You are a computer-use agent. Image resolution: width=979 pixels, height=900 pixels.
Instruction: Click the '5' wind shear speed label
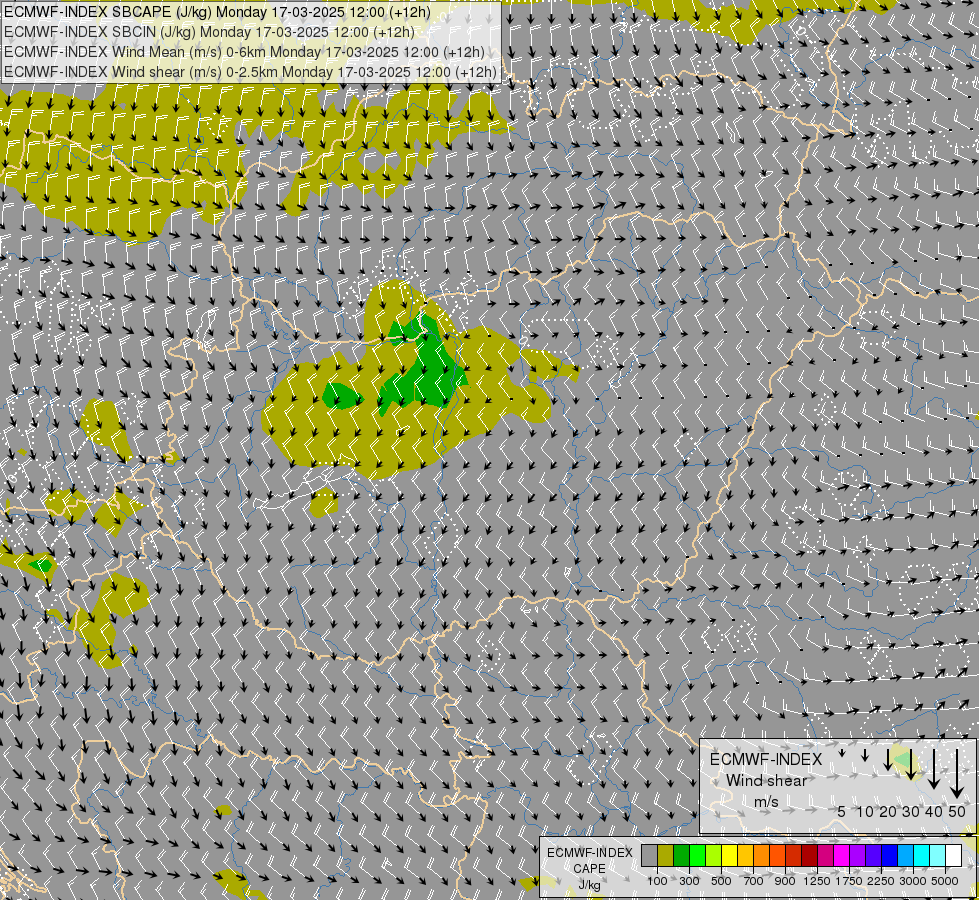click(842, 811)
